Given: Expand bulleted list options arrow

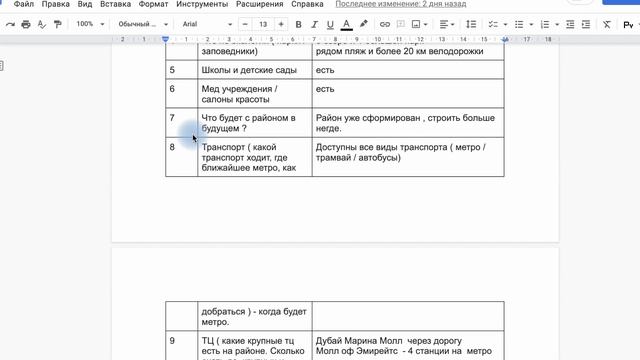Looking at the screenshot, I should coord(531,24).
